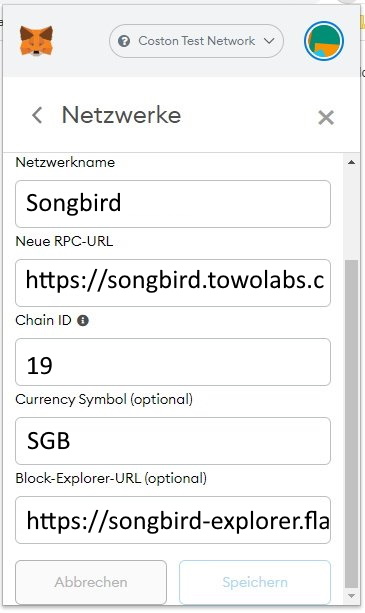The width and height of the screenshot is (365, 613).
Task: Click the Chain ID field showing 19
Action: pyautogui.click(x=173, y=362)
